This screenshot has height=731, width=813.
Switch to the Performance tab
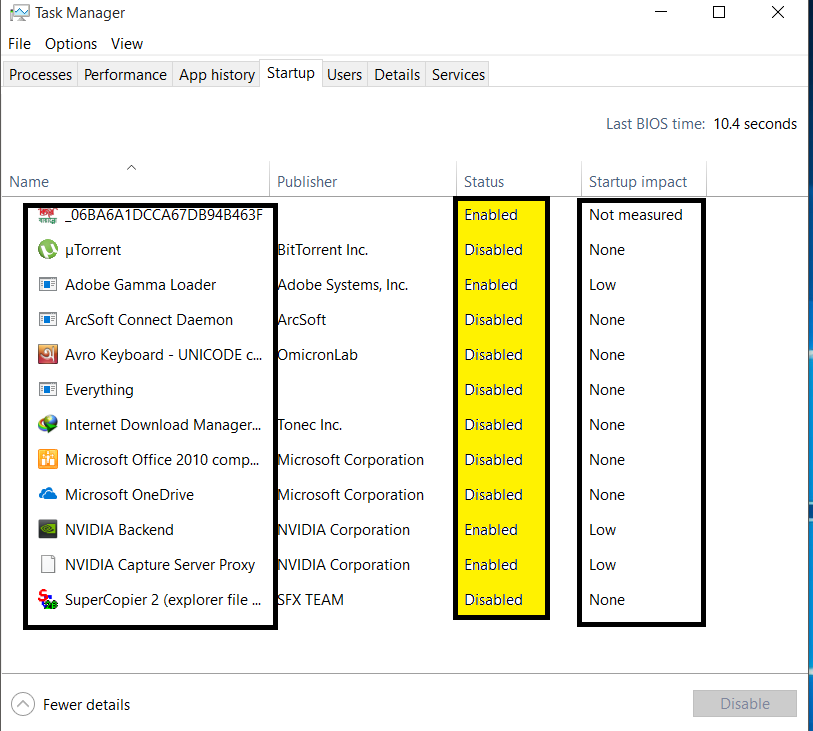tap(125, 75)
